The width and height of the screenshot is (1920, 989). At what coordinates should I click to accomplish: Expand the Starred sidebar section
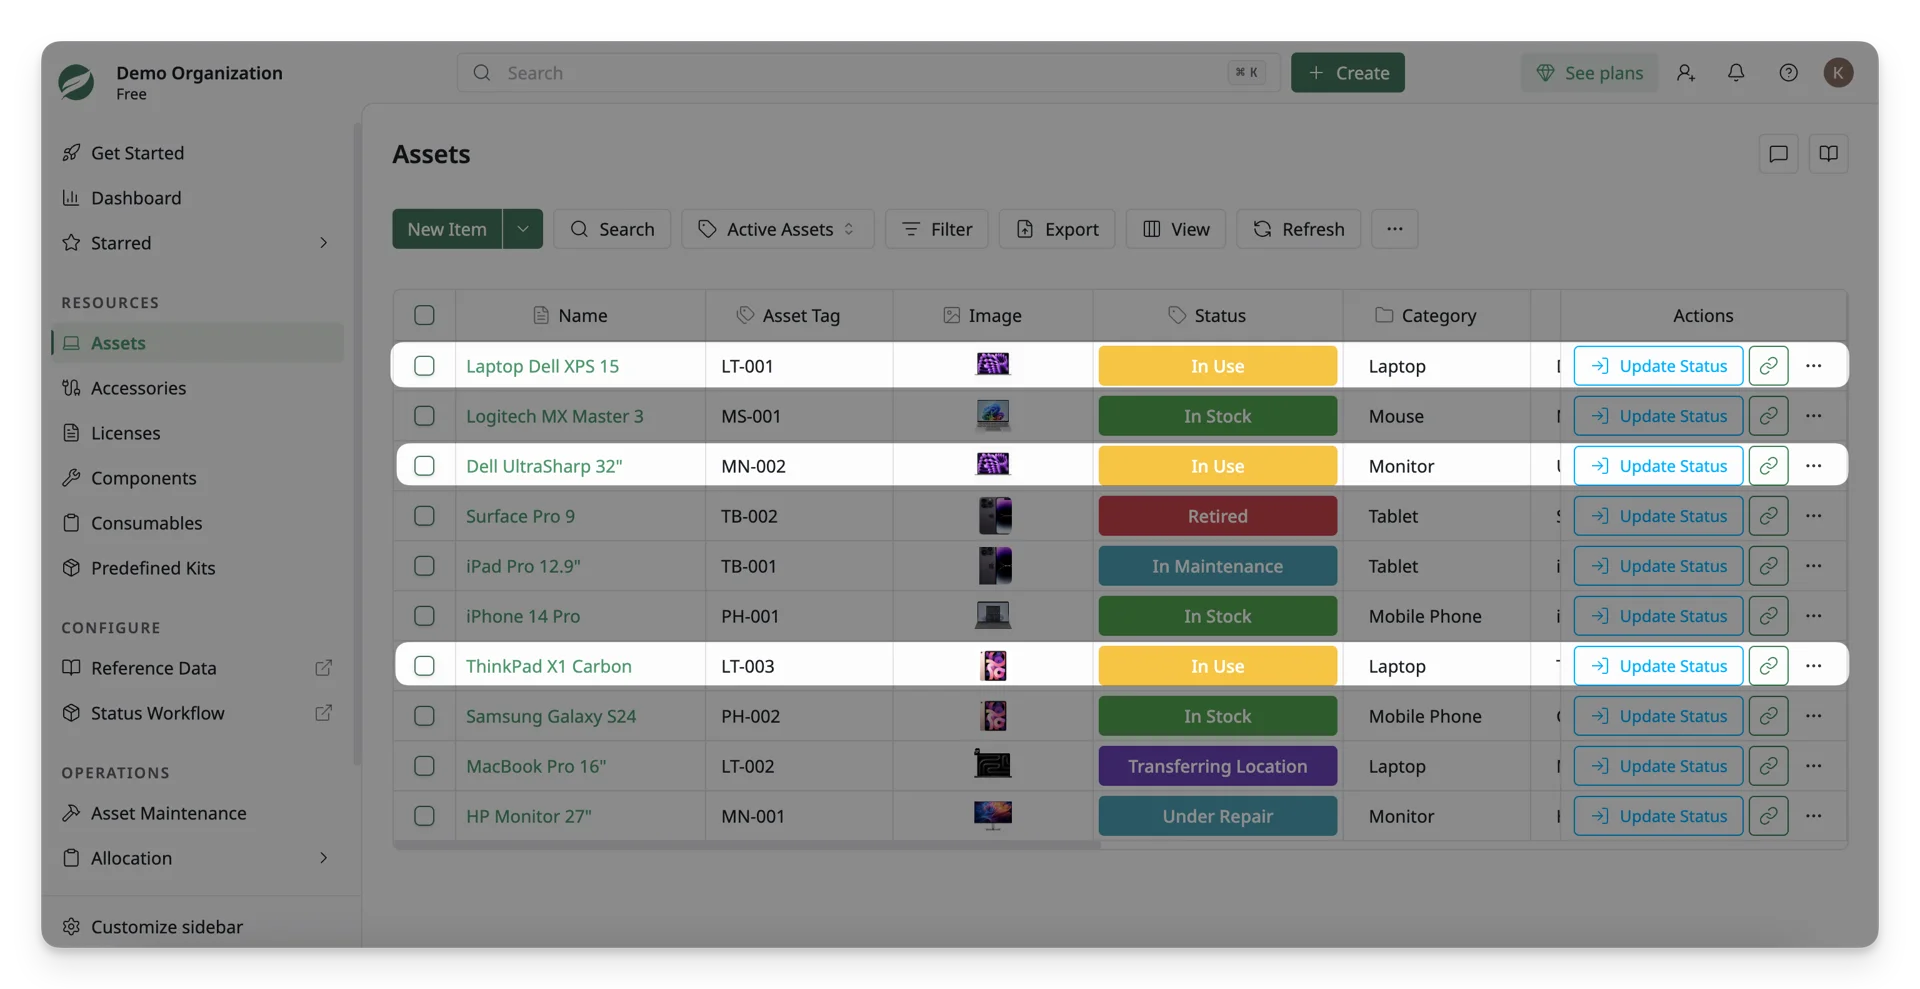323,243
